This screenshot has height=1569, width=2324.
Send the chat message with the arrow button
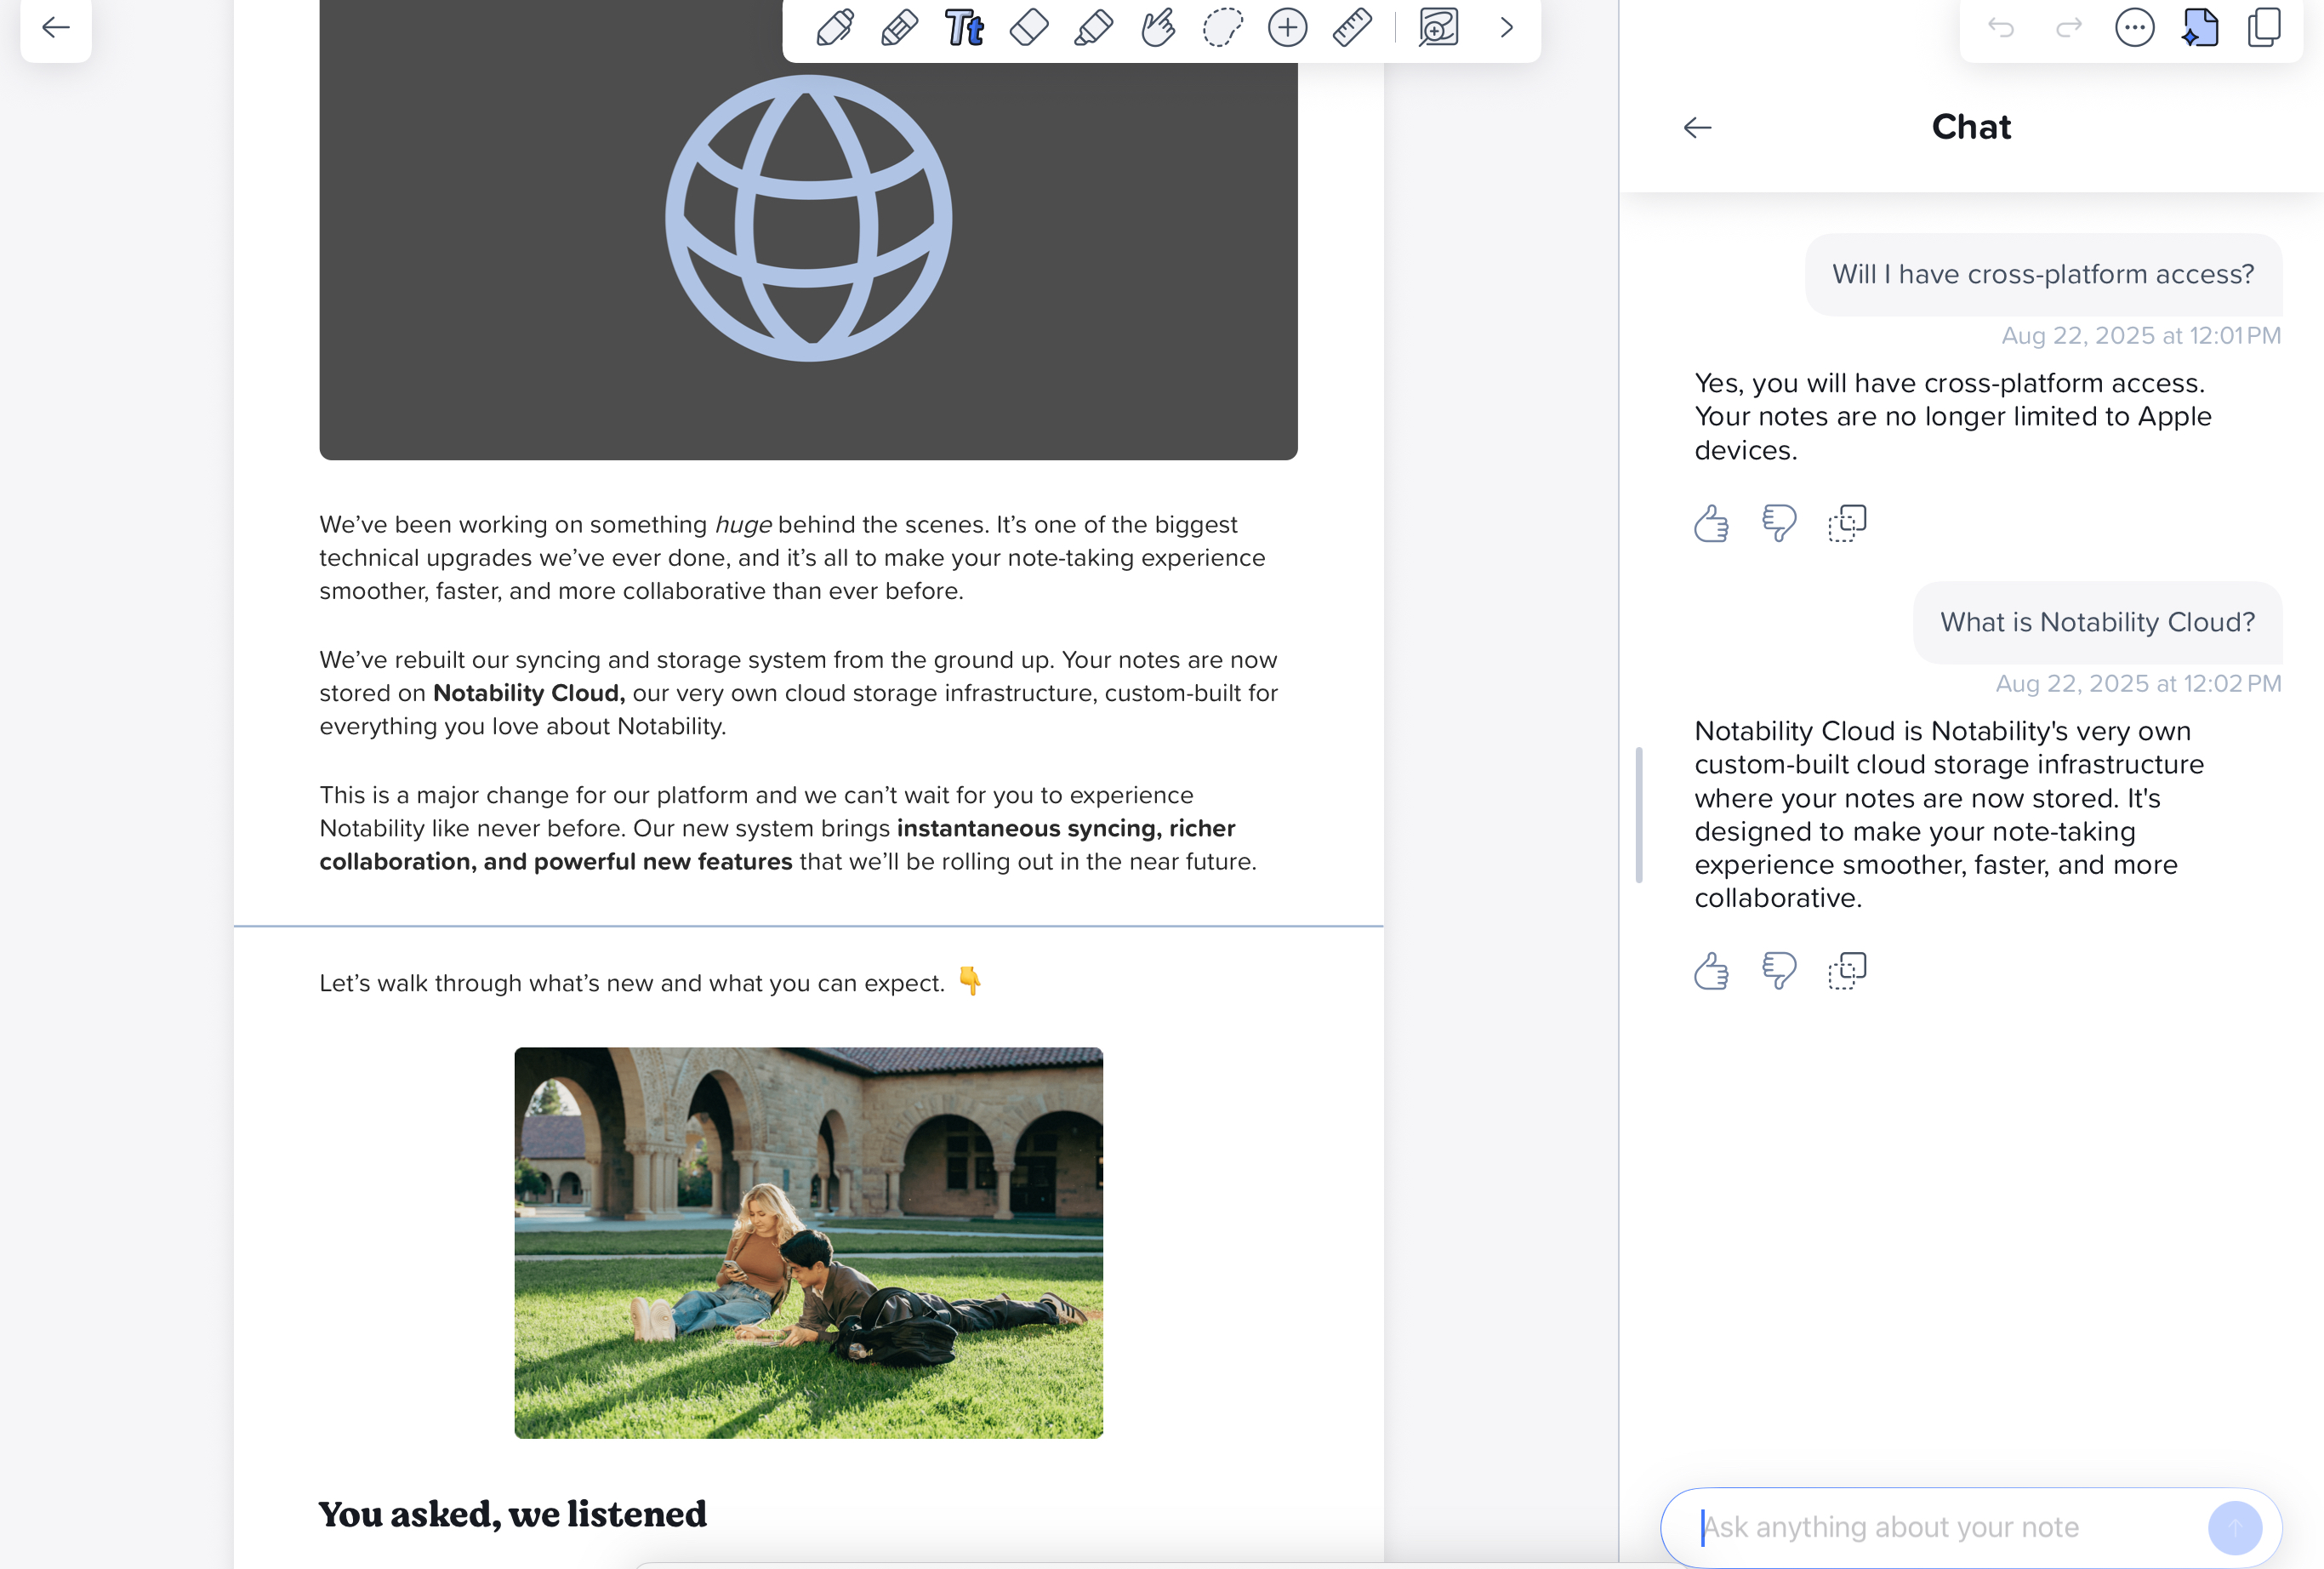pyautogui.click(x=2236, y=1527)
